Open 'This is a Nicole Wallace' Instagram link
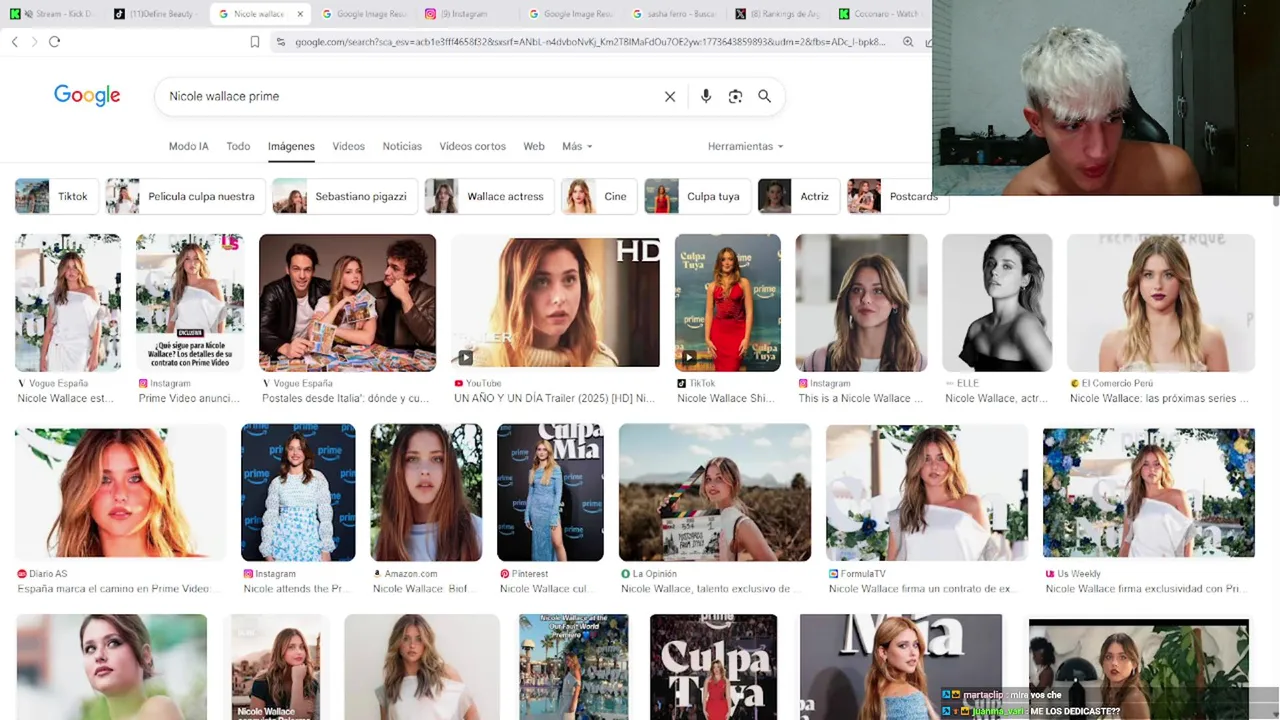The height and width of the screenshot is (720, 1280). click(x=861, y=398)
